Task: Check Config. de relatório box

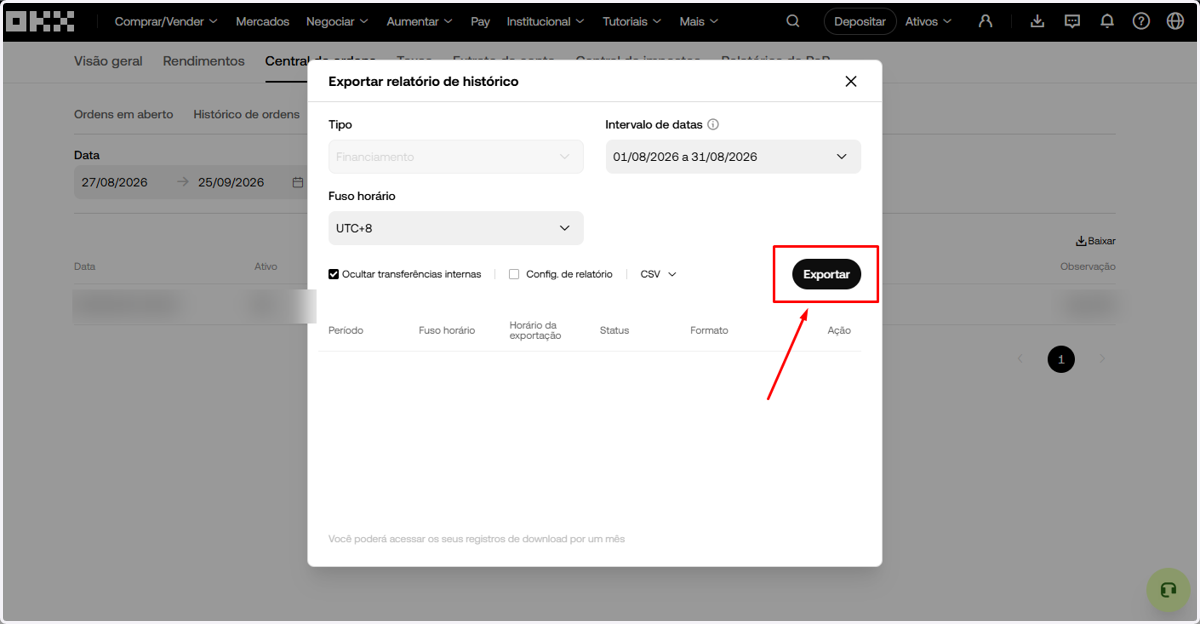Action: [x=514, y=274]
